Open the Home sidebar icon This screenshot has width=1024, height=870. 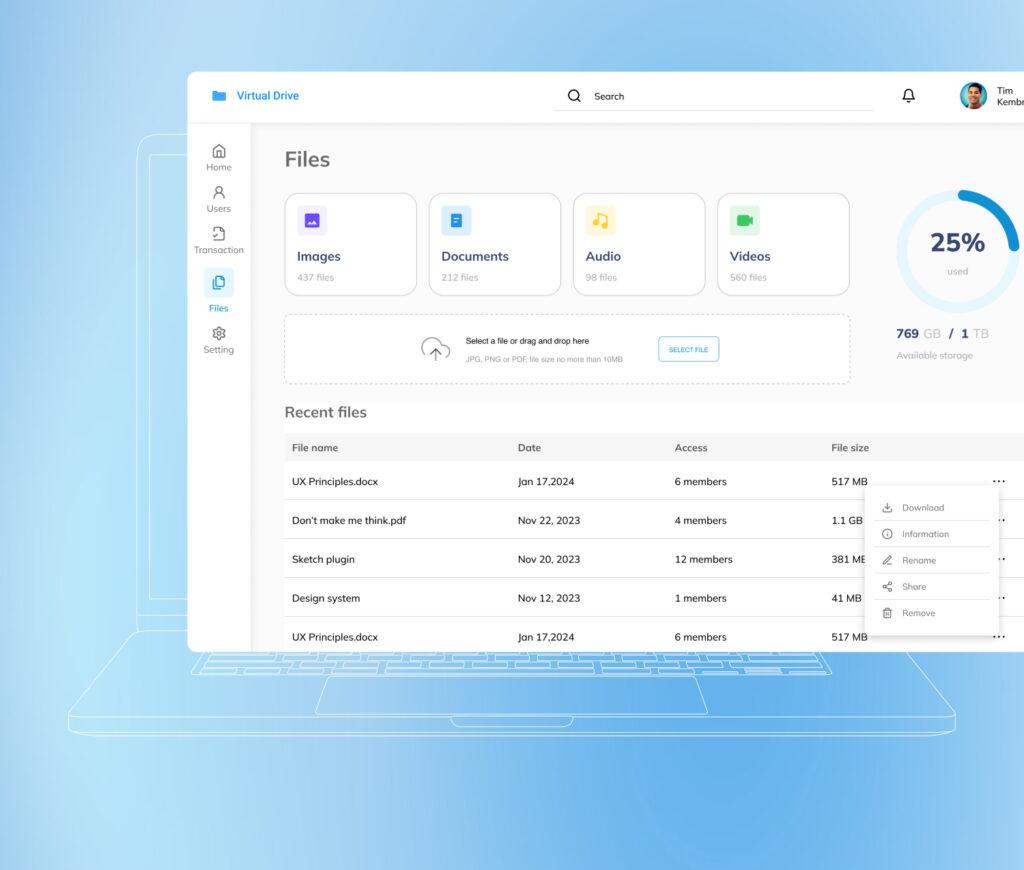[x=218, y=152]
